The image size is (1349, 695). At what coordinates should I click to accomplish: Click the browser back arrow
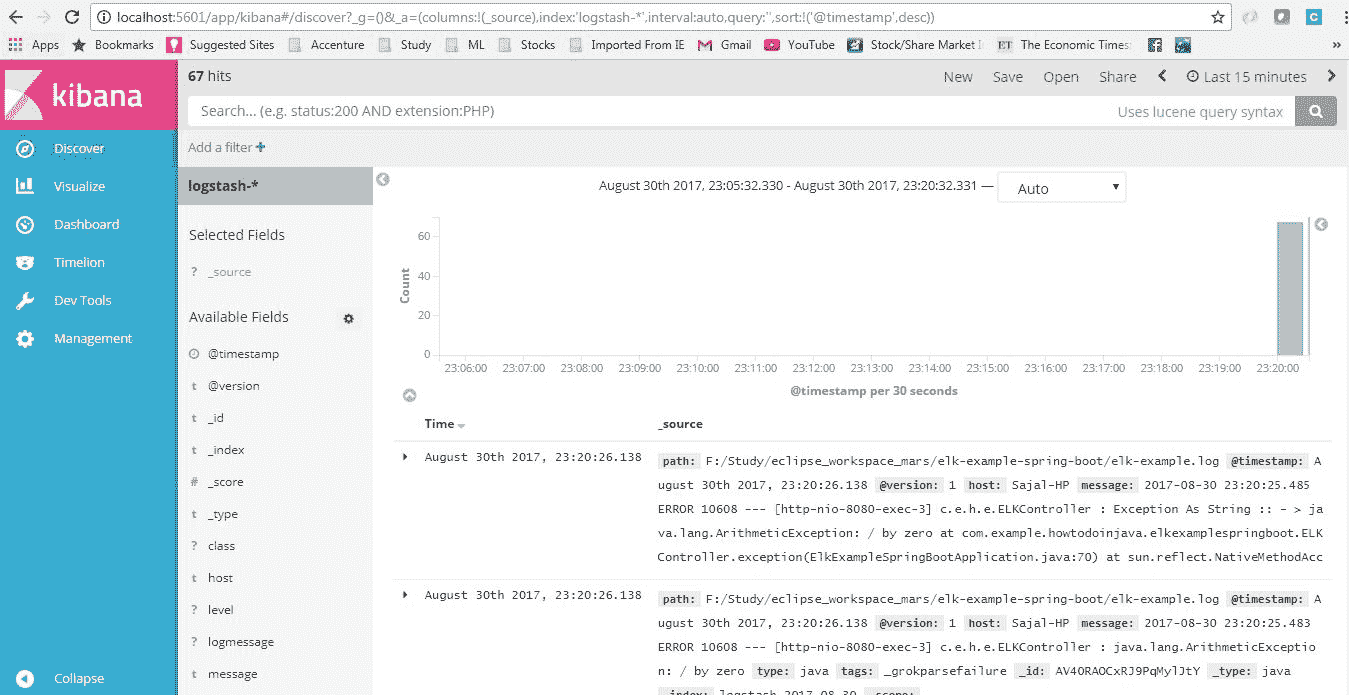[x=16, y=17]
